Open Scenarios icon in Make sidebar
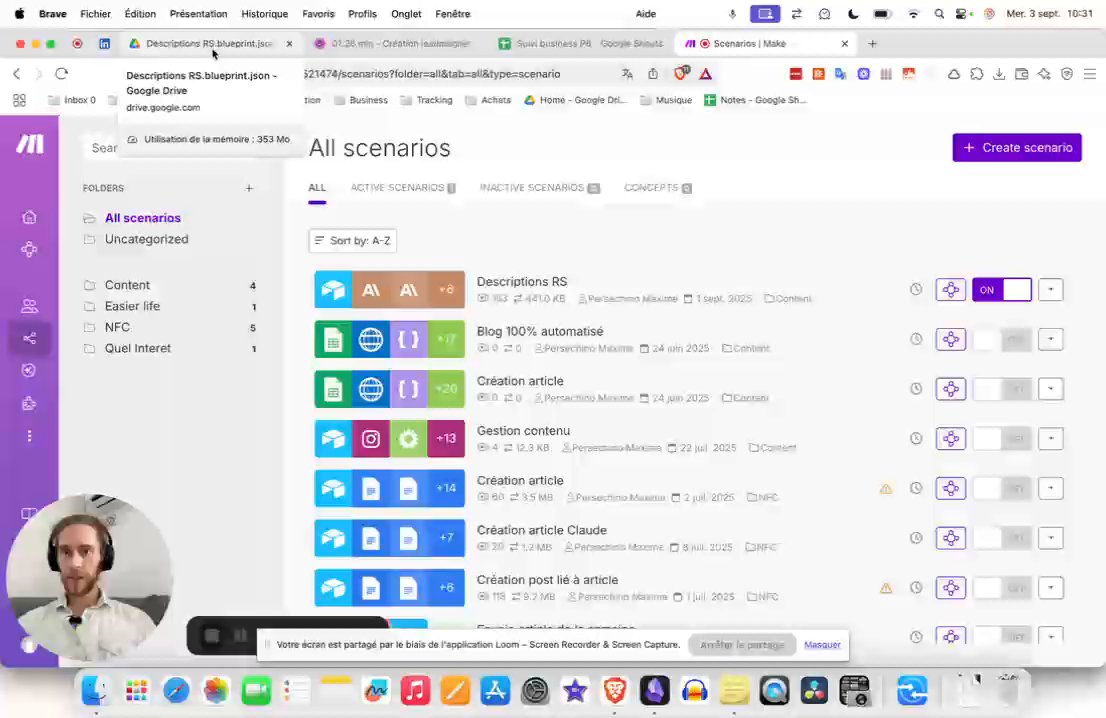 29,249
